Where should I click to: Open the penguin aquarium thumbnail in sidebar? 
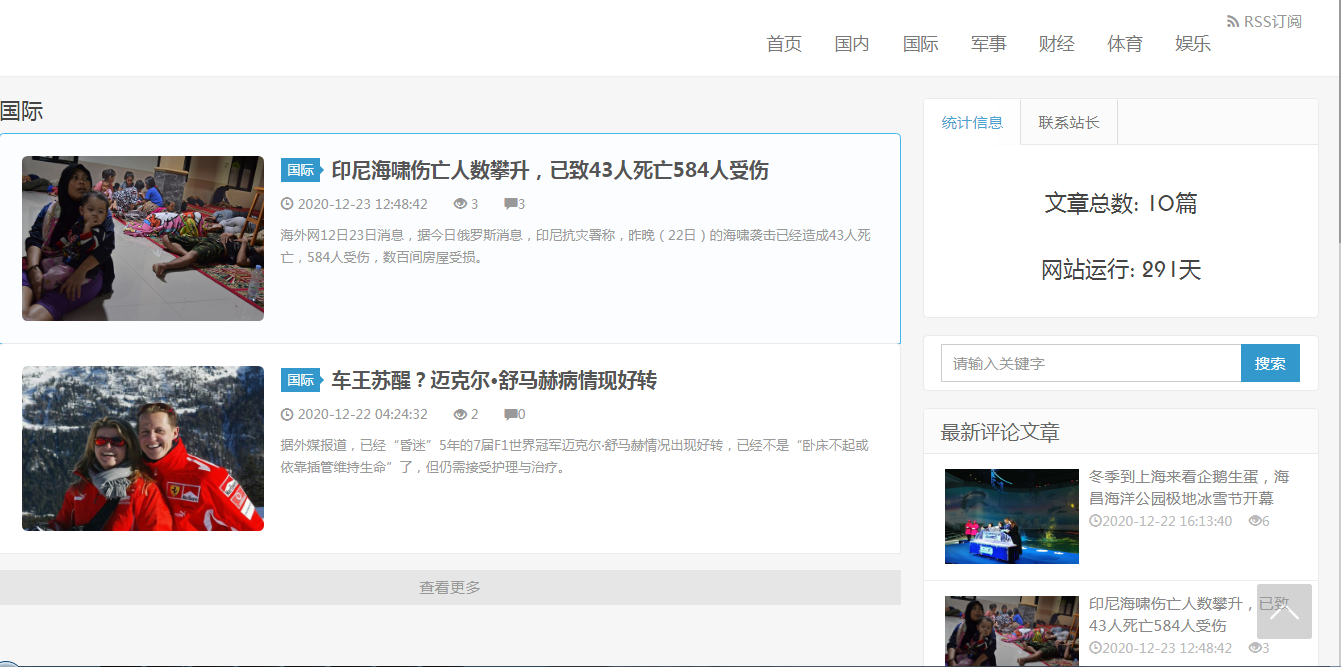(1011, 516)
